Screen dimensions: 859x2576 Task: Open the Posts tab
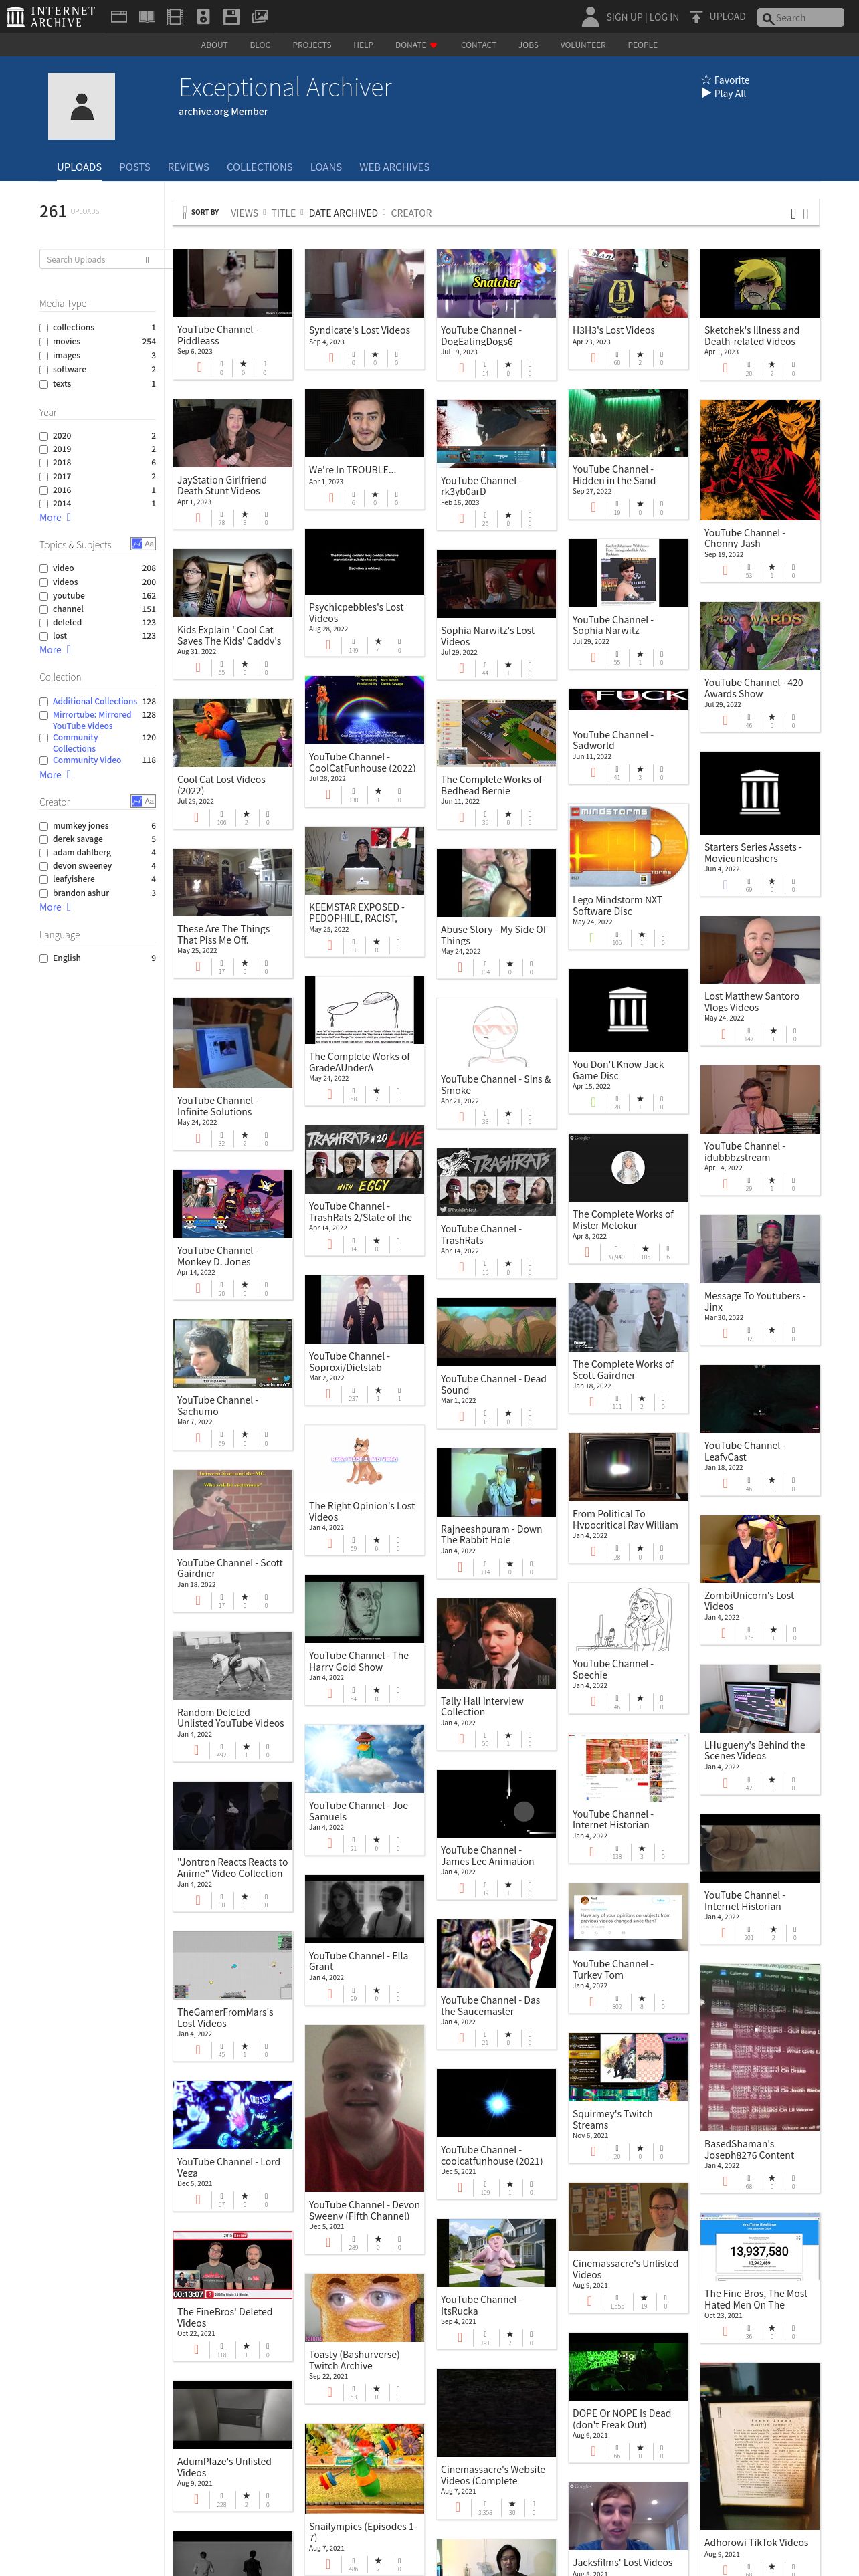click(x=134, y=167)
